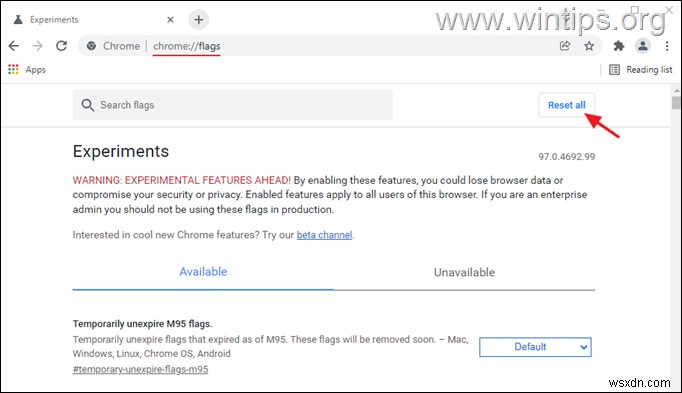Open a new tab with plus
This screenshot has height=393, width=682.
coord(198,20)
